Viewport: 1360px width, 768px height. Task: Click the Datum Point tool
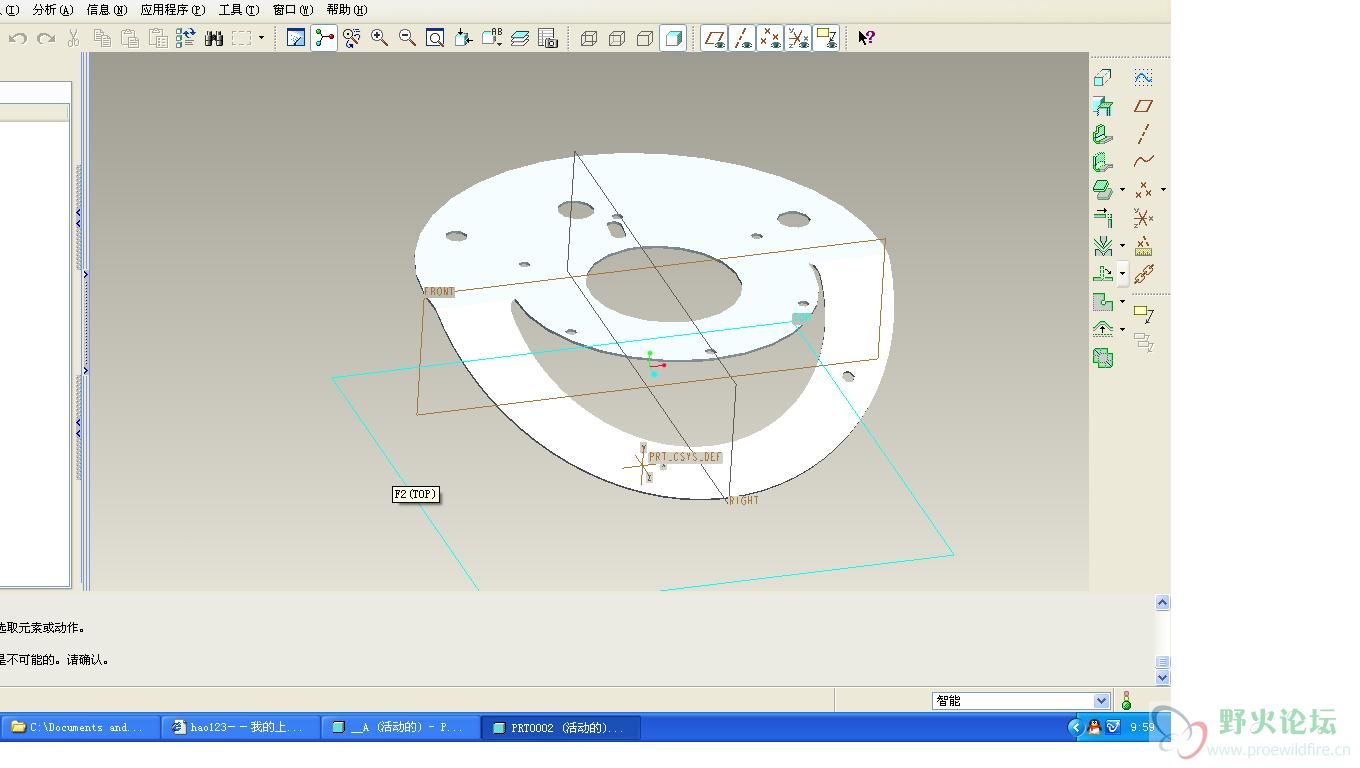(1143, 189)
